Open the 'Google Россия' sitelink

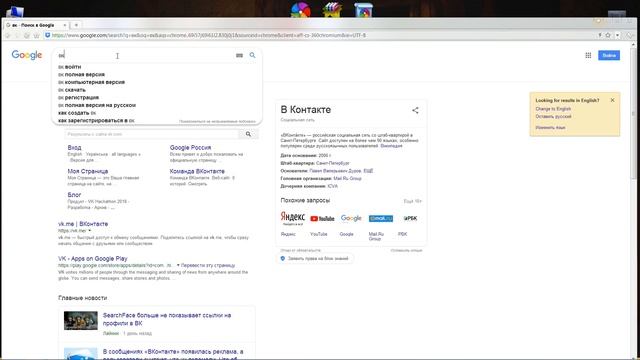190,147
